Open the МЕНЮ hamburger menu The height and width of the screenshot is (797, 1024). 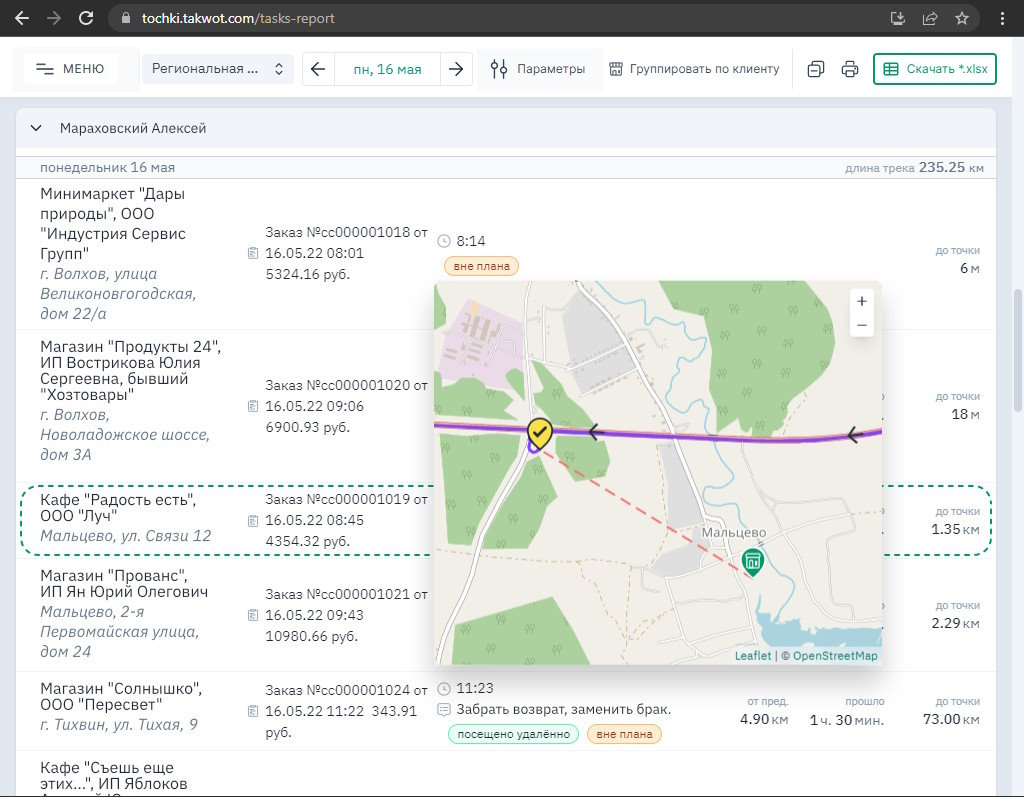70,69
